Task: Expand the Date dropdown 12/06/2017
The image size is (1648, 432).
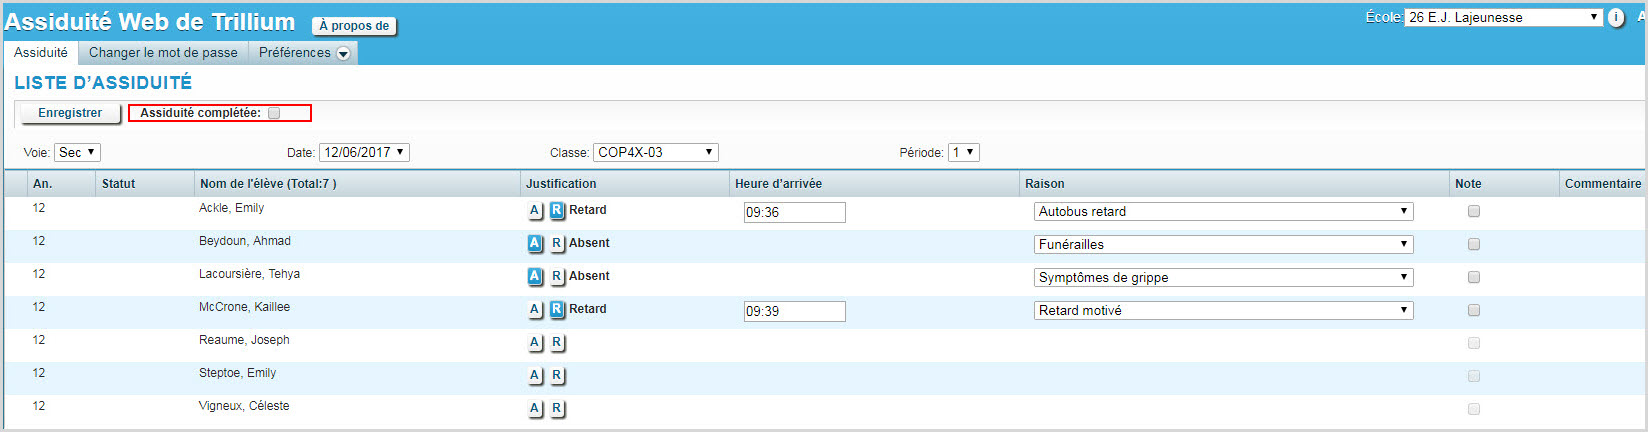Action: (364, 153)
